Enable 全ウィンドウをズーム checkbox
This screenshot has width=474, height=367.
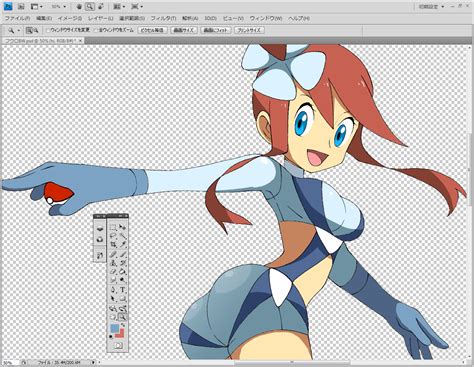tap(96, 30)
